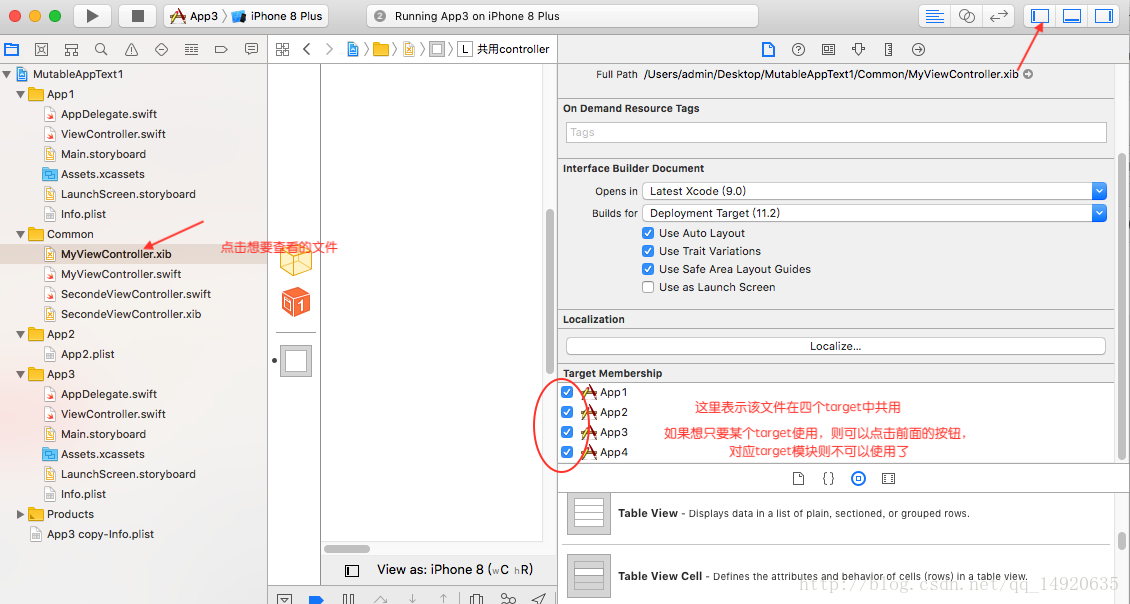The width and height of the screenshot is (1130, 604).
Task: Toggle the debug area panel
Action: point(1072,16)
